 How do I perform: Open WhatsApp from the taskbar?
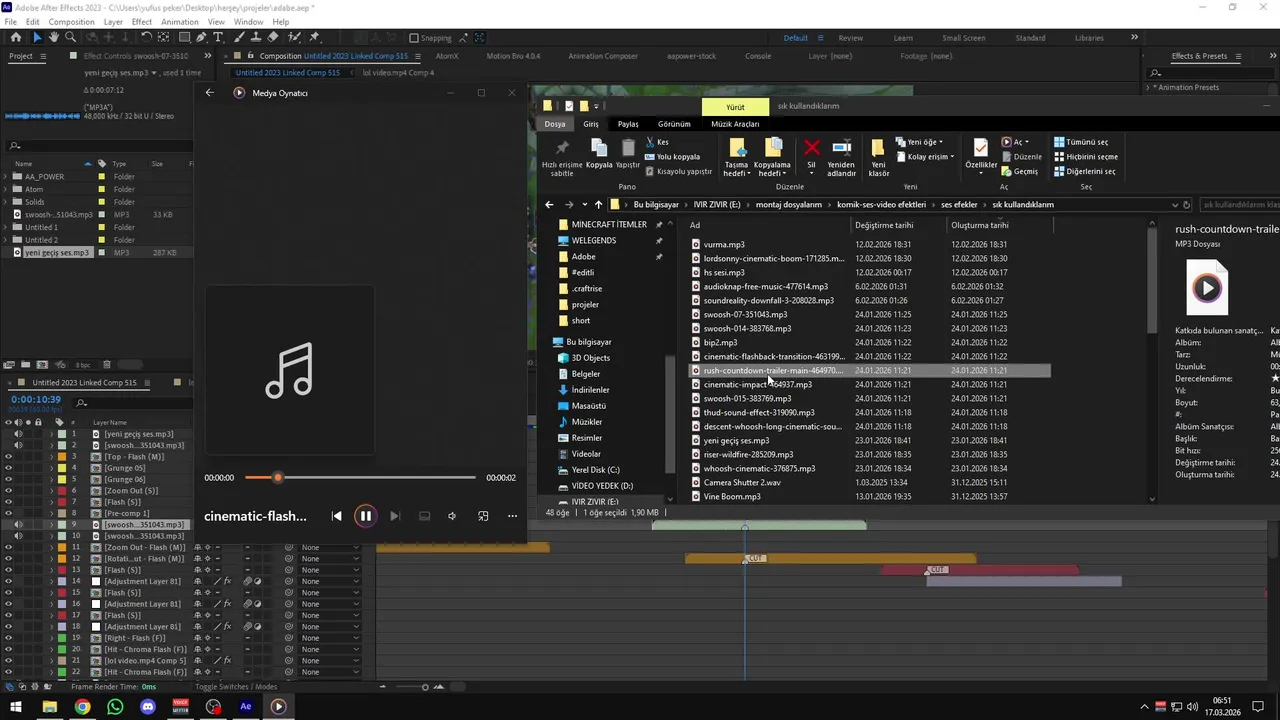pyautogui.click(x=115, y=707)
